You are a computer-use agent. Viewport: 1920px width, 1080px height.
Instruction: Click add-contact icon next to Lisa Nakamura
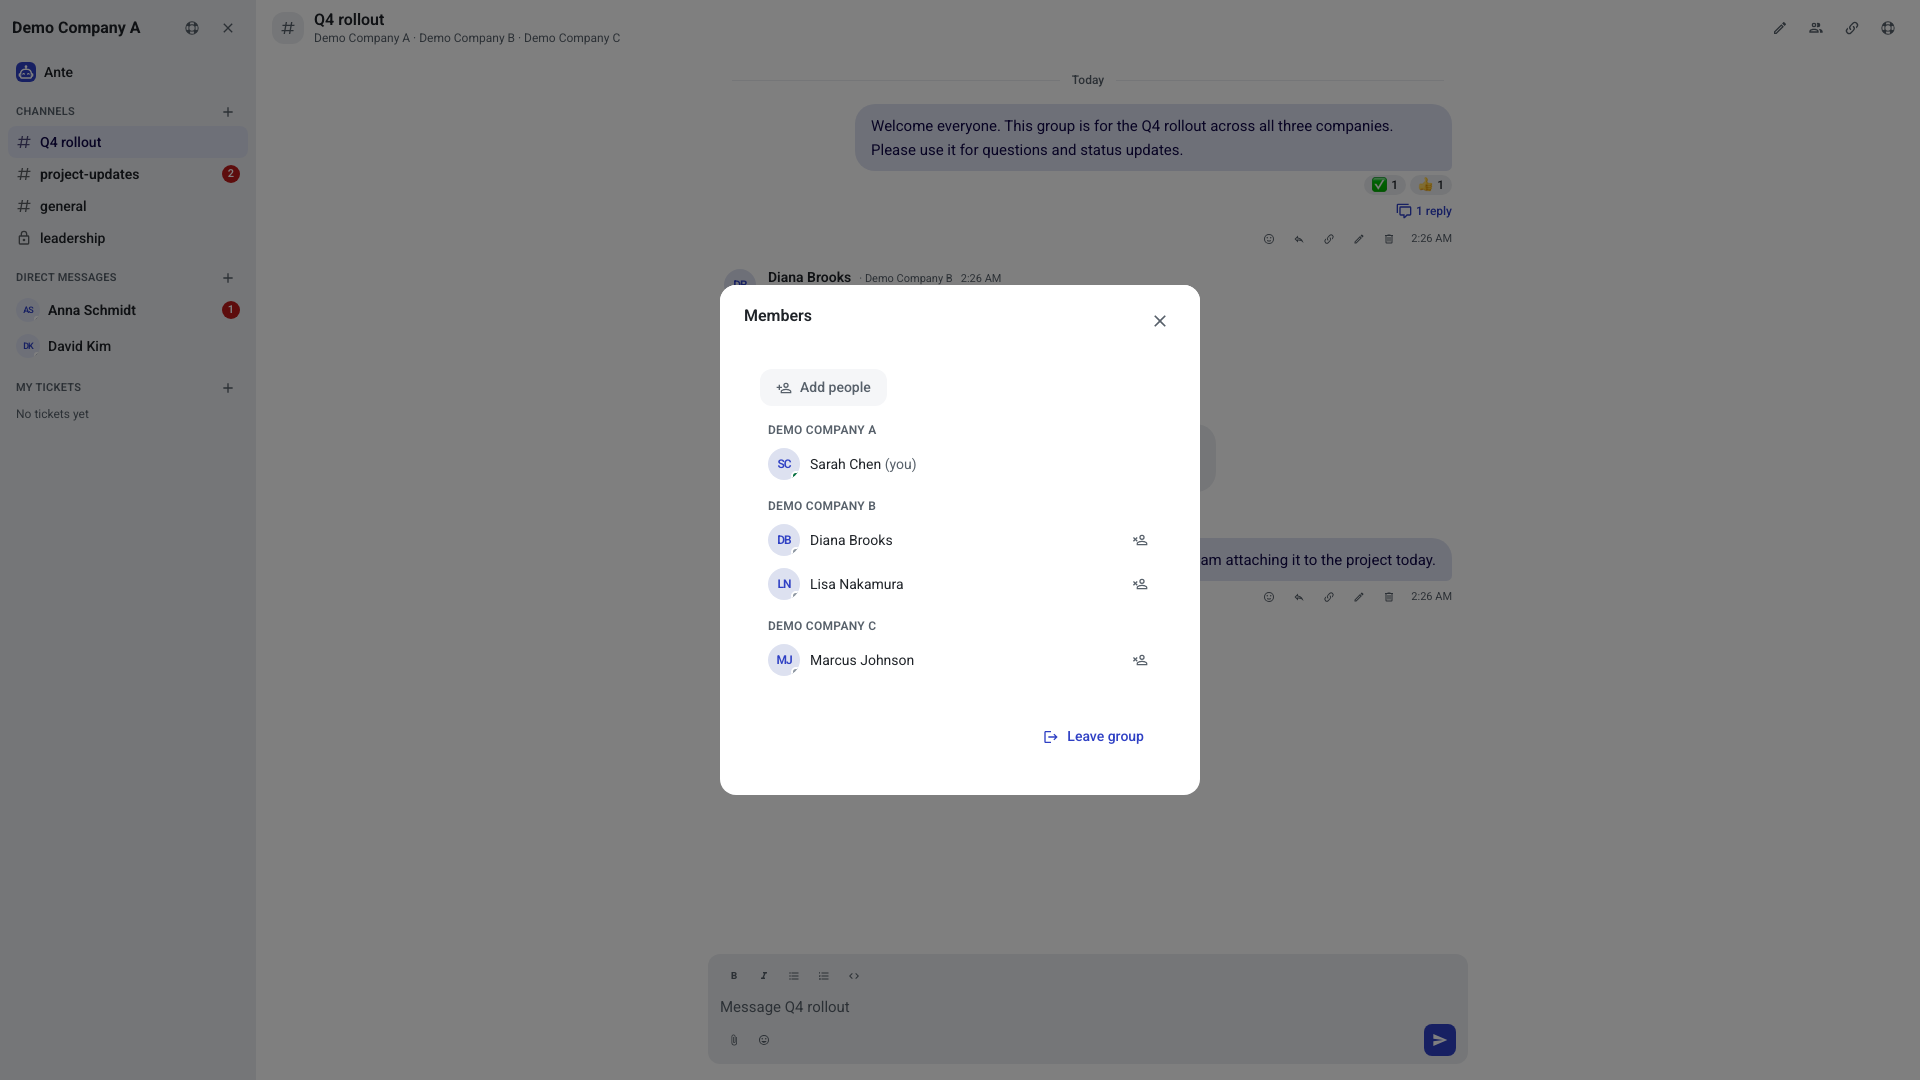(1140, 584)
